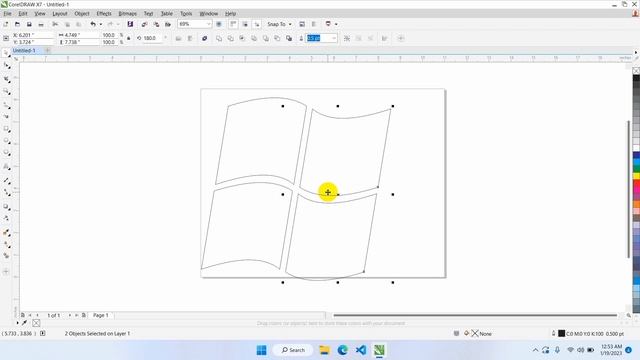Toggle the lock ratio padlock
Image resolution: width=640 pixels, height=360 pixels.
pos(129,38)
